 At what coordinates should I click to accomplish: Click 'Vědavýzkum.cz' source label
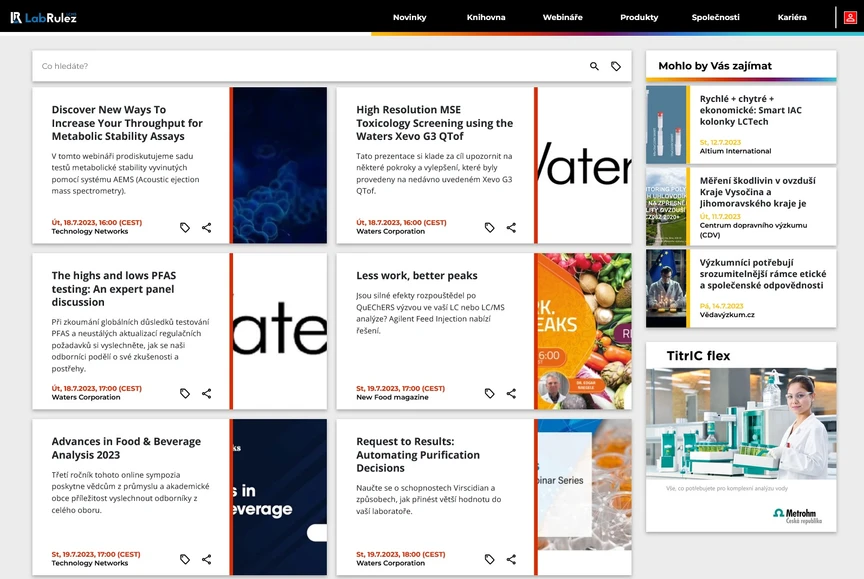[727, 315]
